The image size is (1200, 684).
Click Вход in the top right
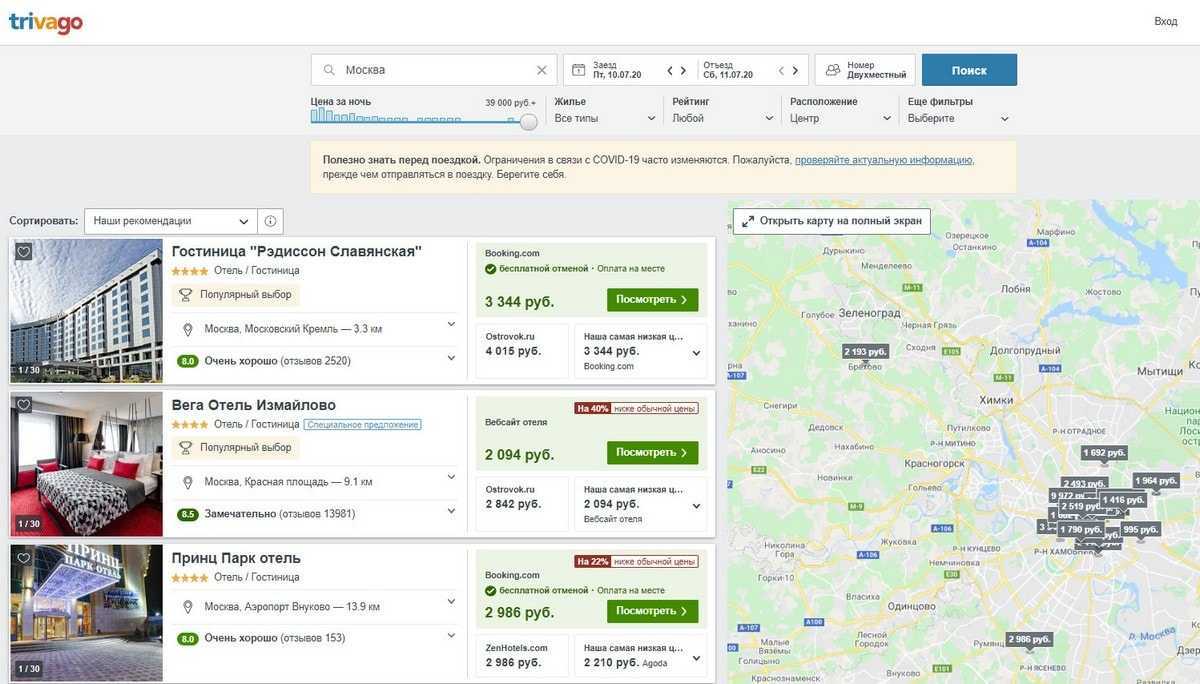tap(1165, 21)
